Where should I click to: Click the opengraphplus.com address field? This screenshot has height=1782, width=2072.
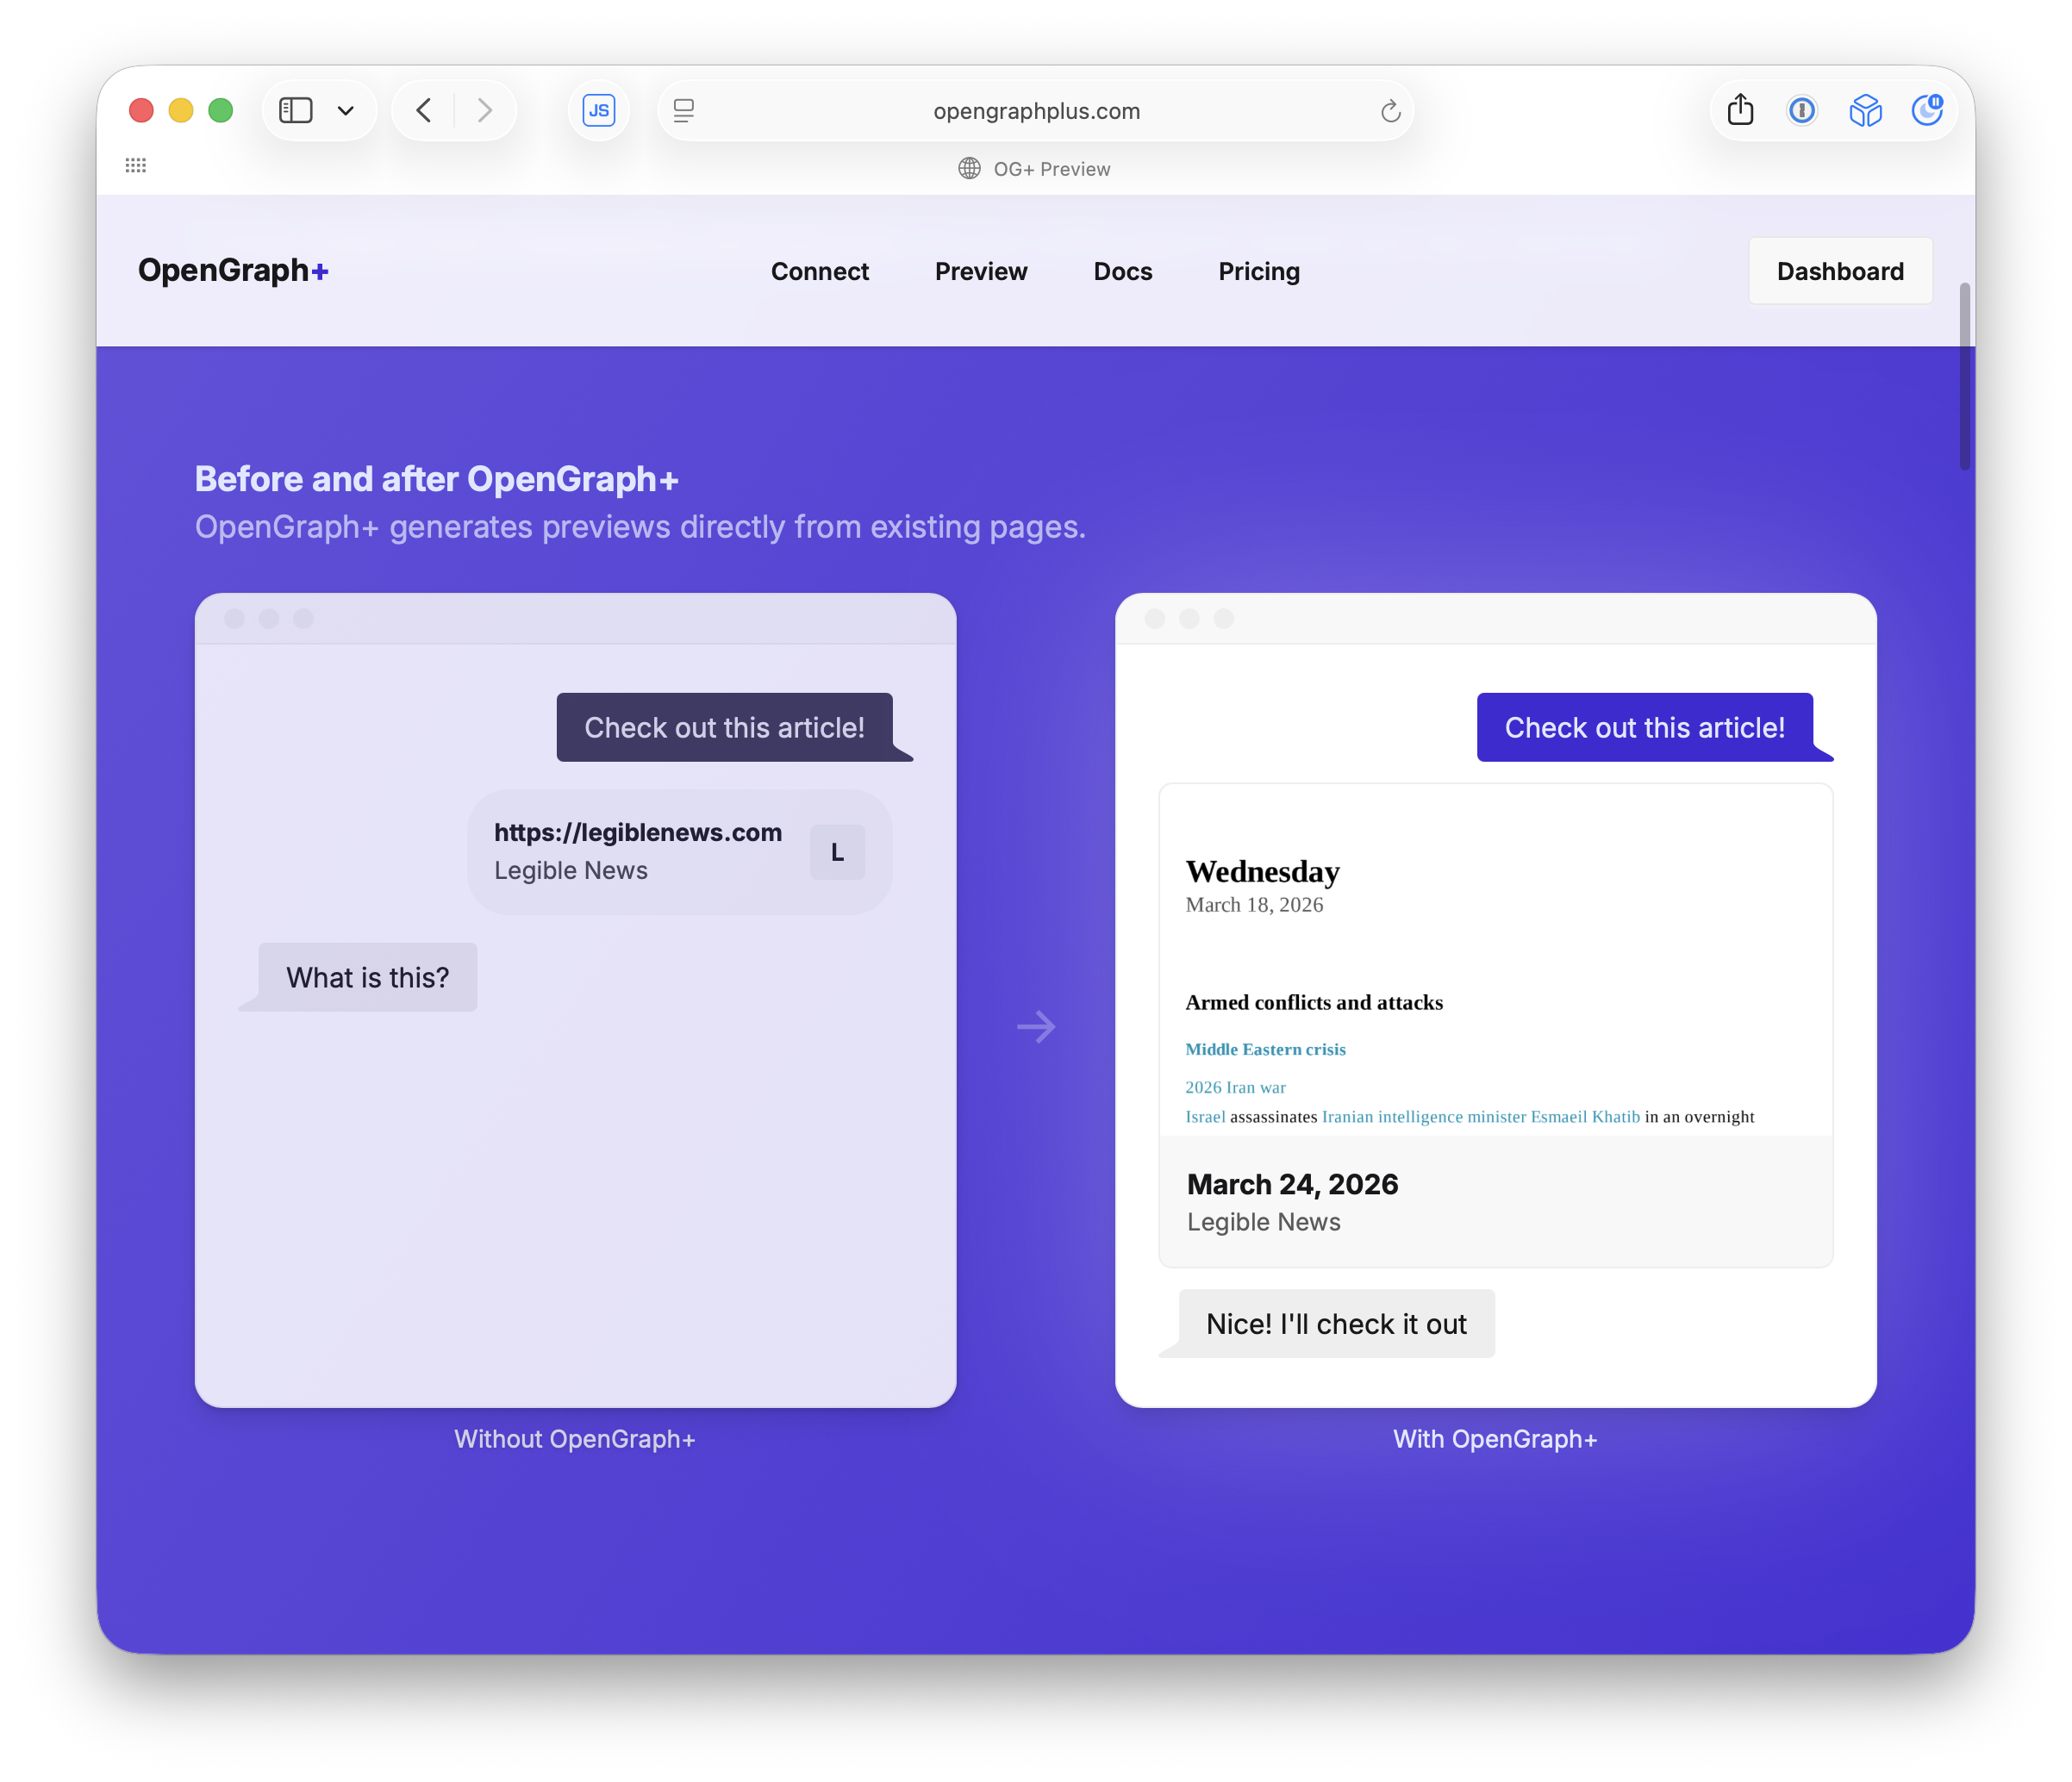tap(1036, 111)
